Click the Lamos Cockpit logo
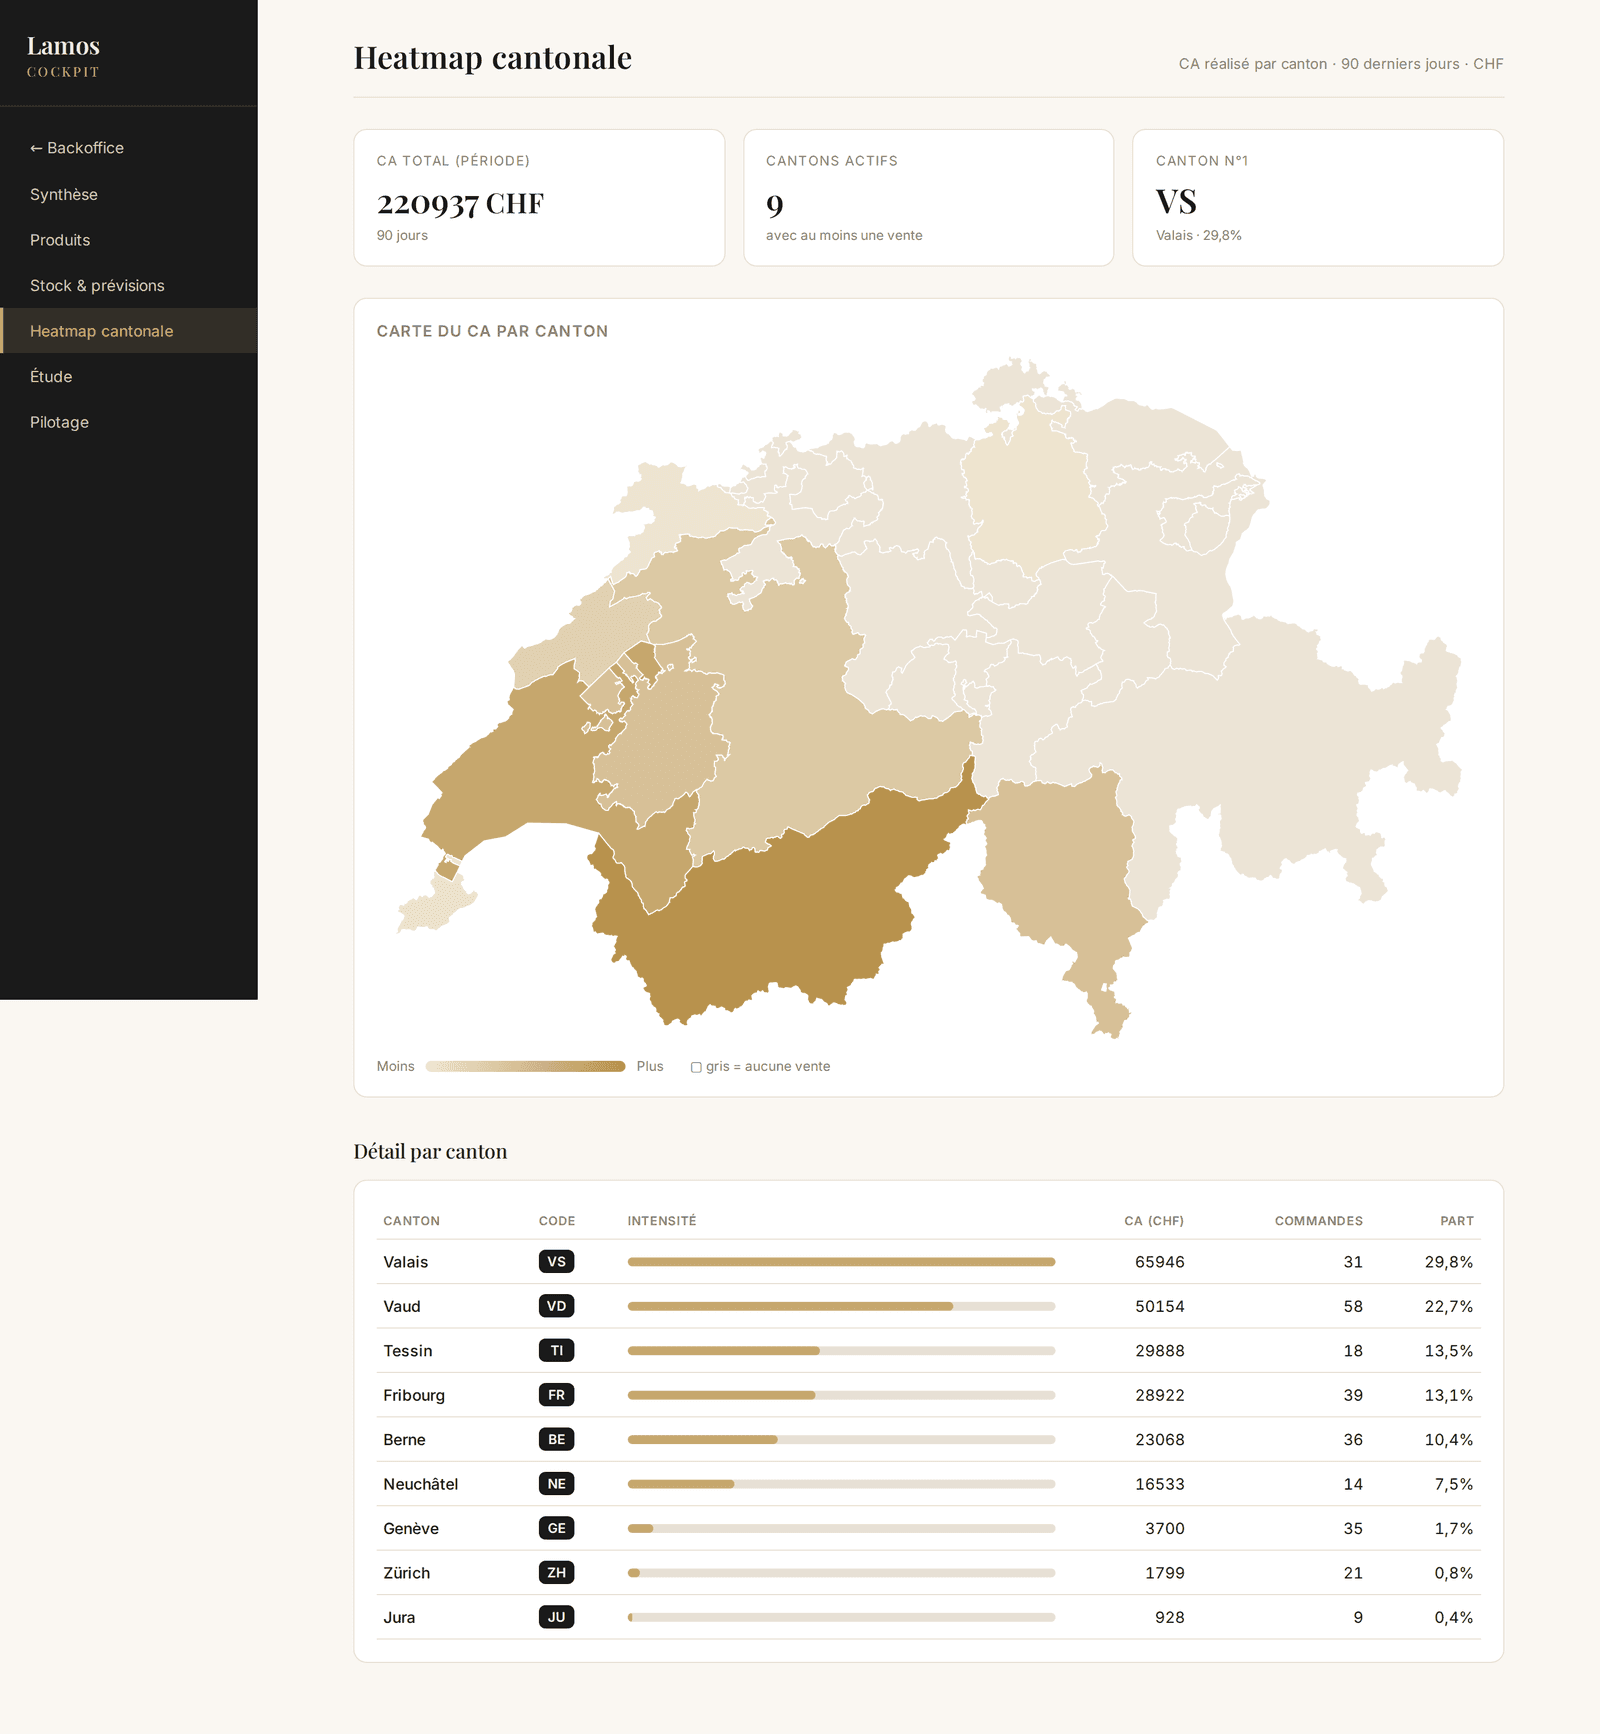Screen dimensions: 1600x1734 (x=63, y=56)
